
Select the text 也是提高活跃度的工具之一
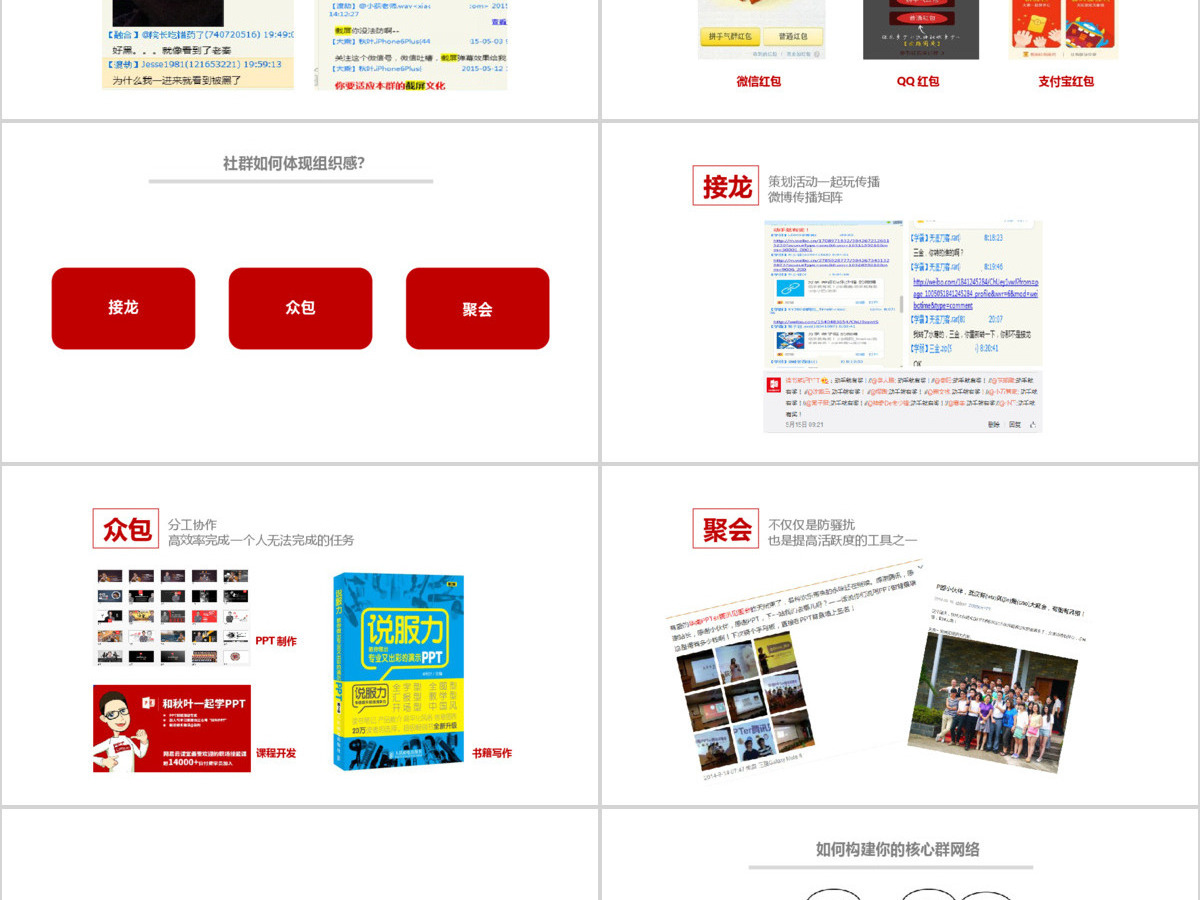point(842,541)
